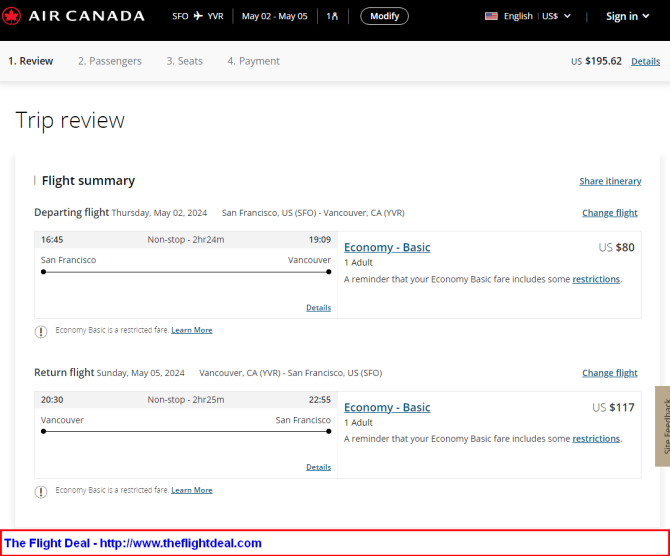670x556 pixels.
Task: Select the 3. Seats step
Action: (x=185, y=61)
